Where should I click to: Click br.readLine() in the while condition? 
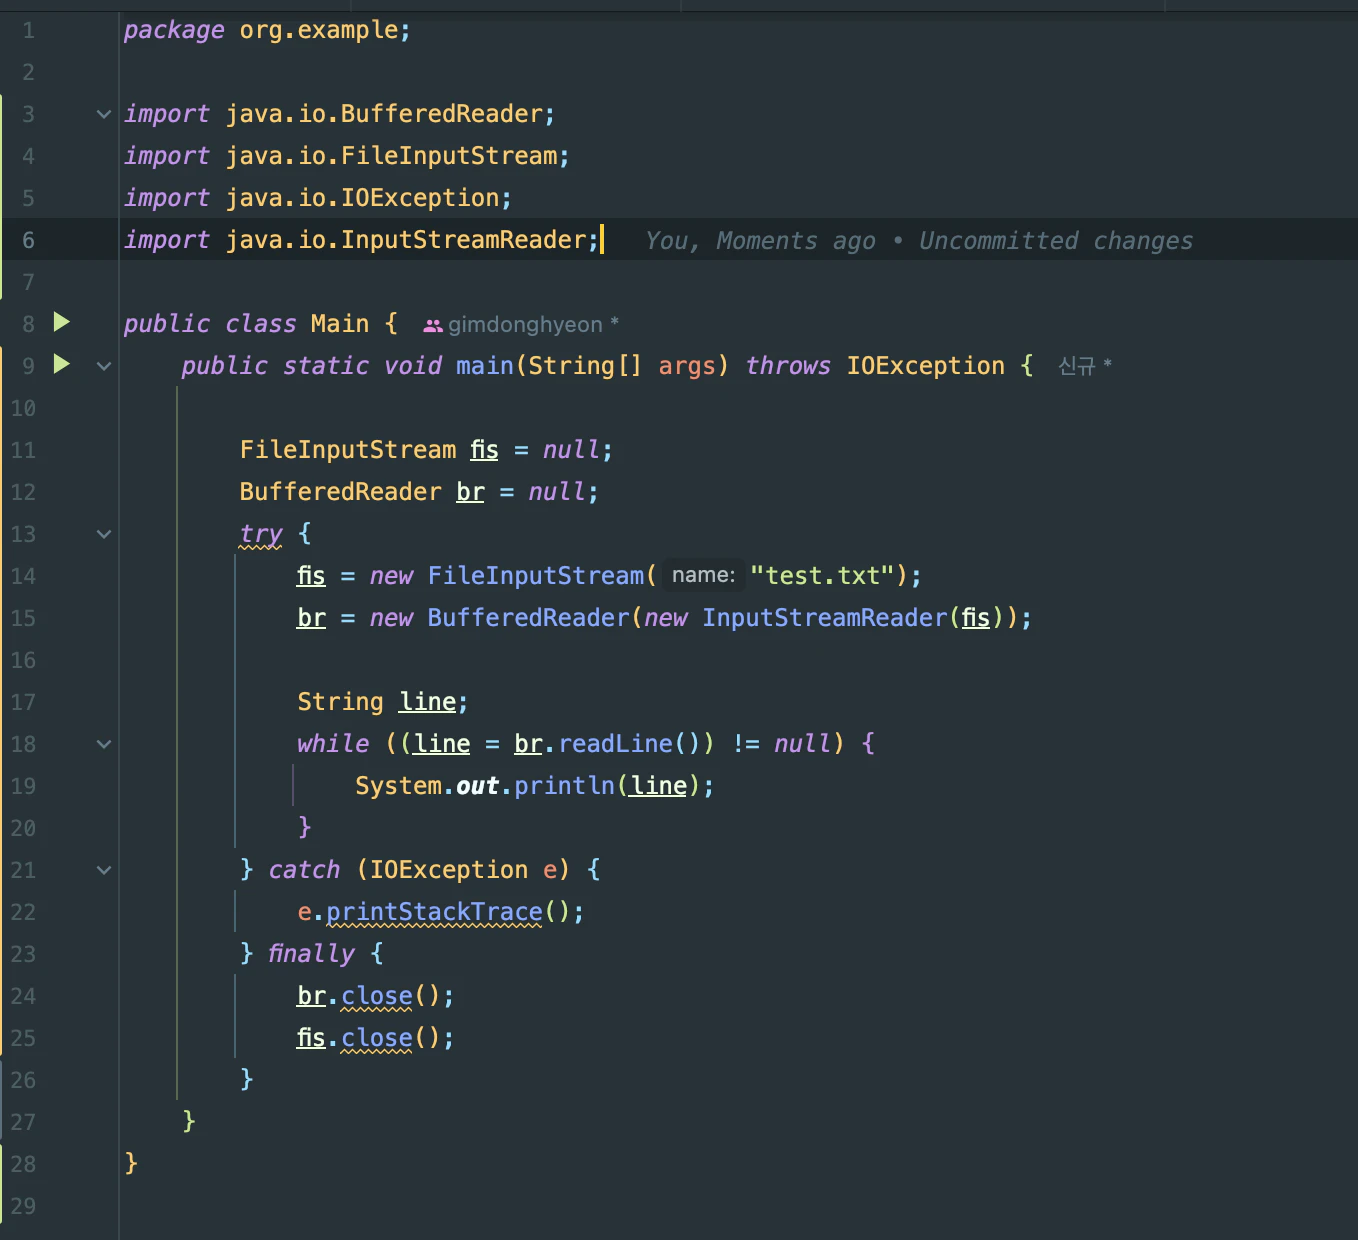pyautogui.click(x=607, y=744)
